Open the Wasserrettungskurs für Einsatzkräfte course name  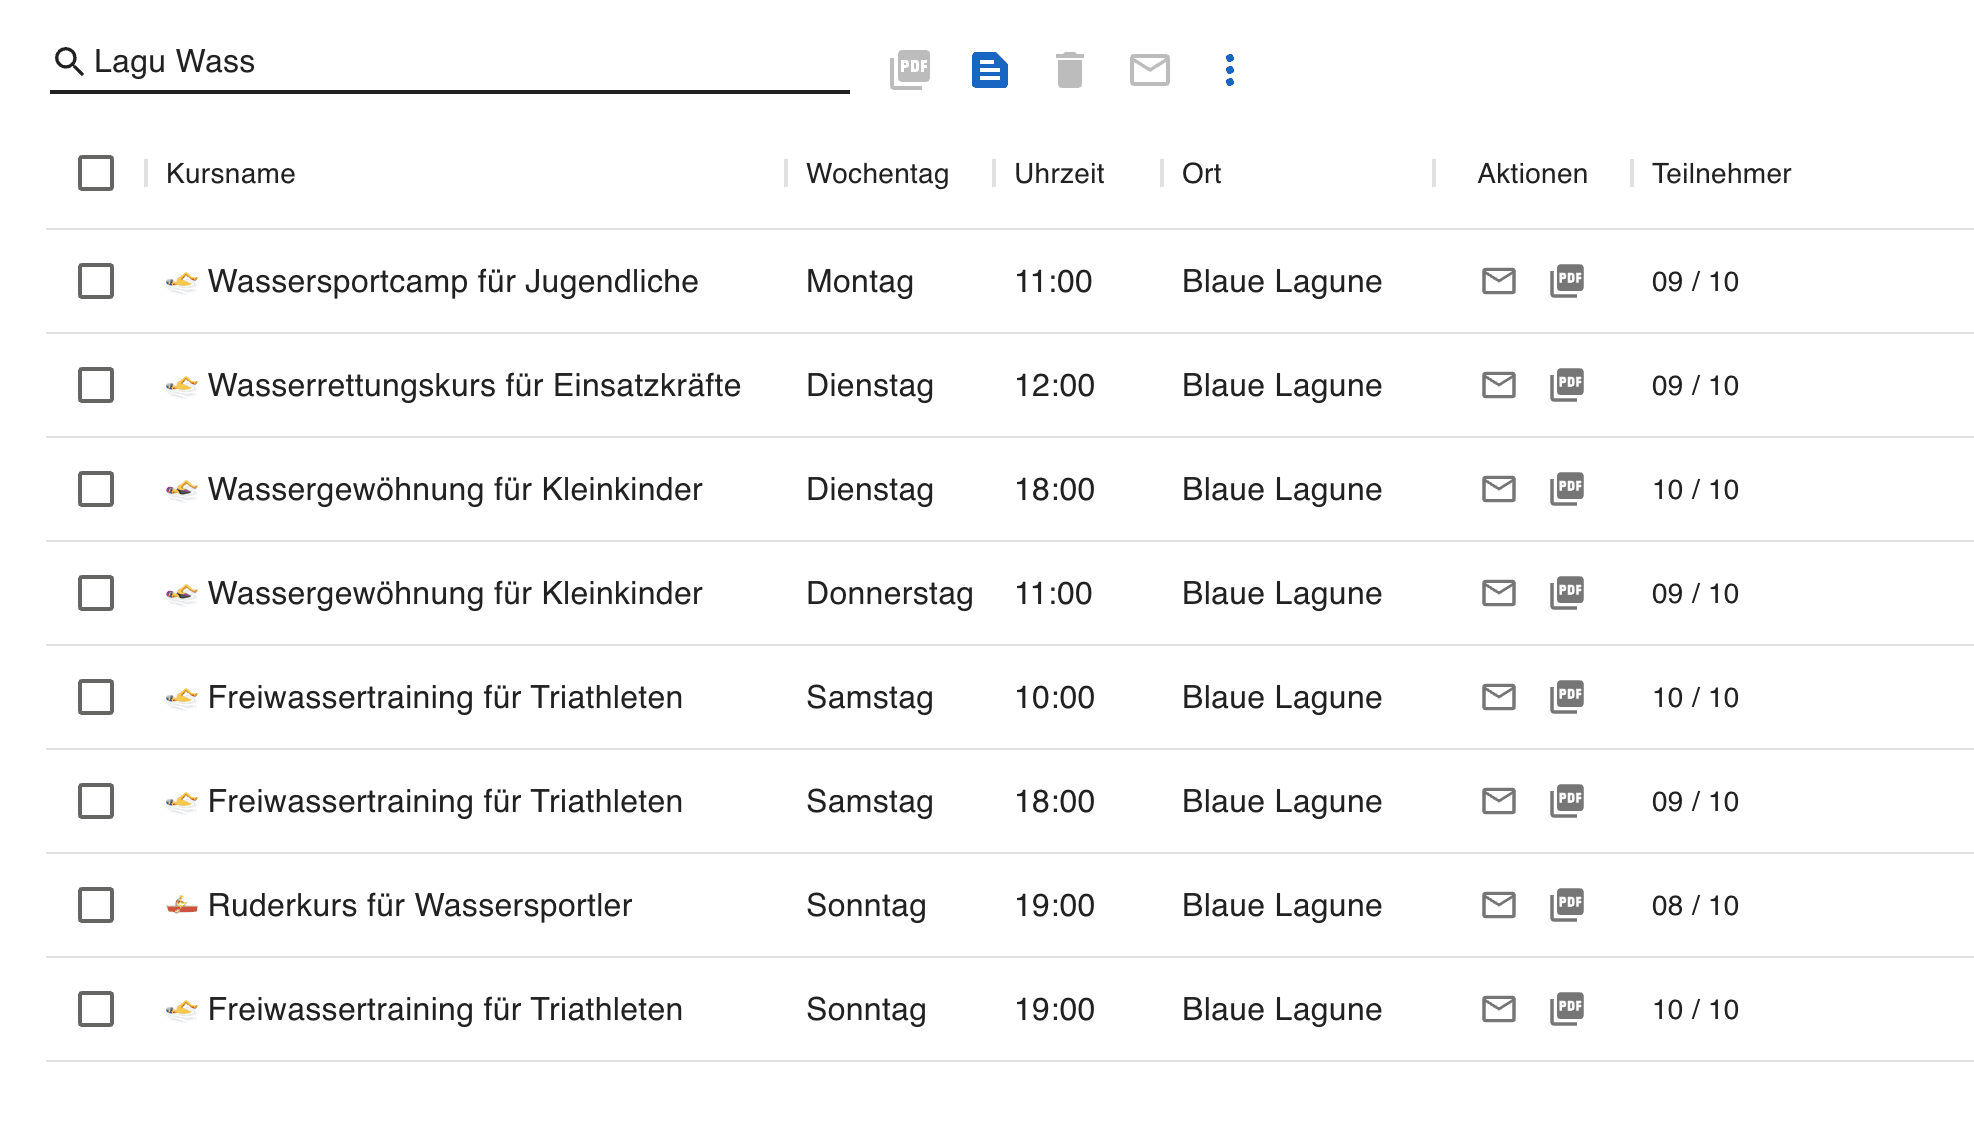[x=473, y=385]
